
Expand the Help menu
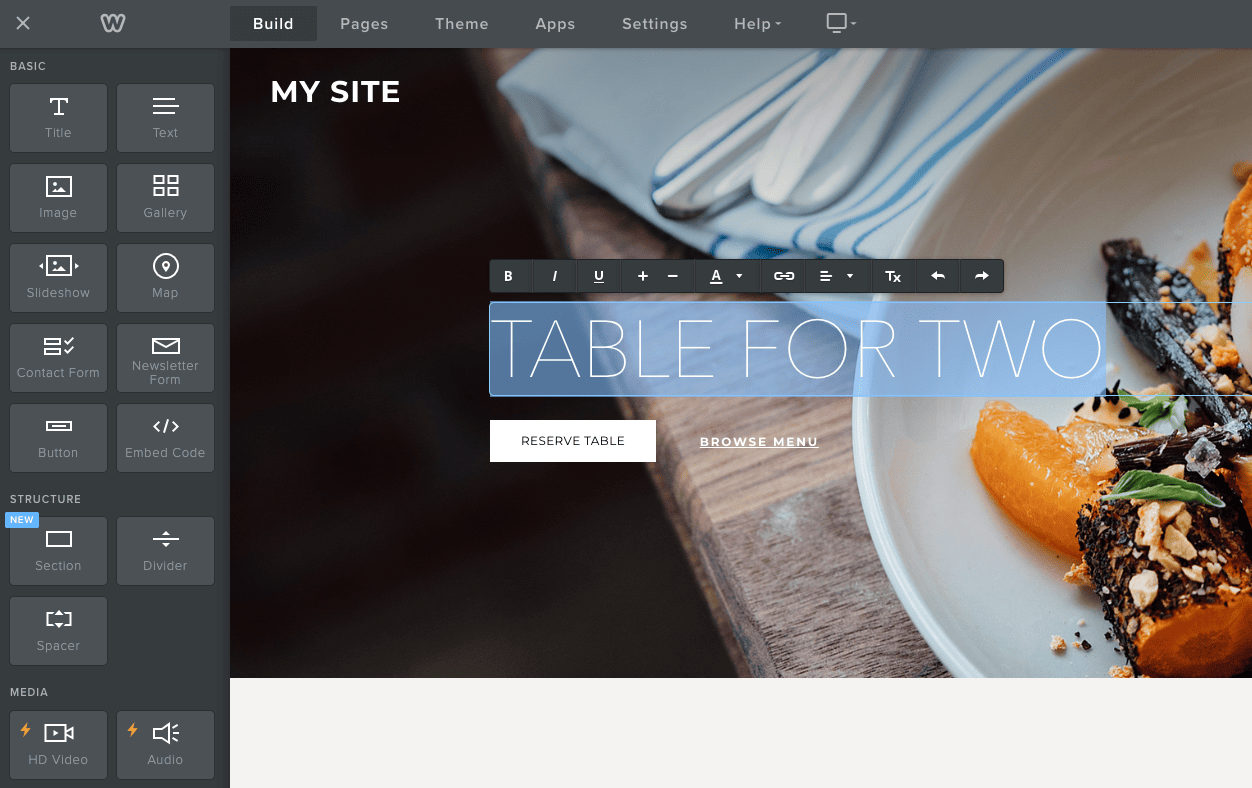757,24
